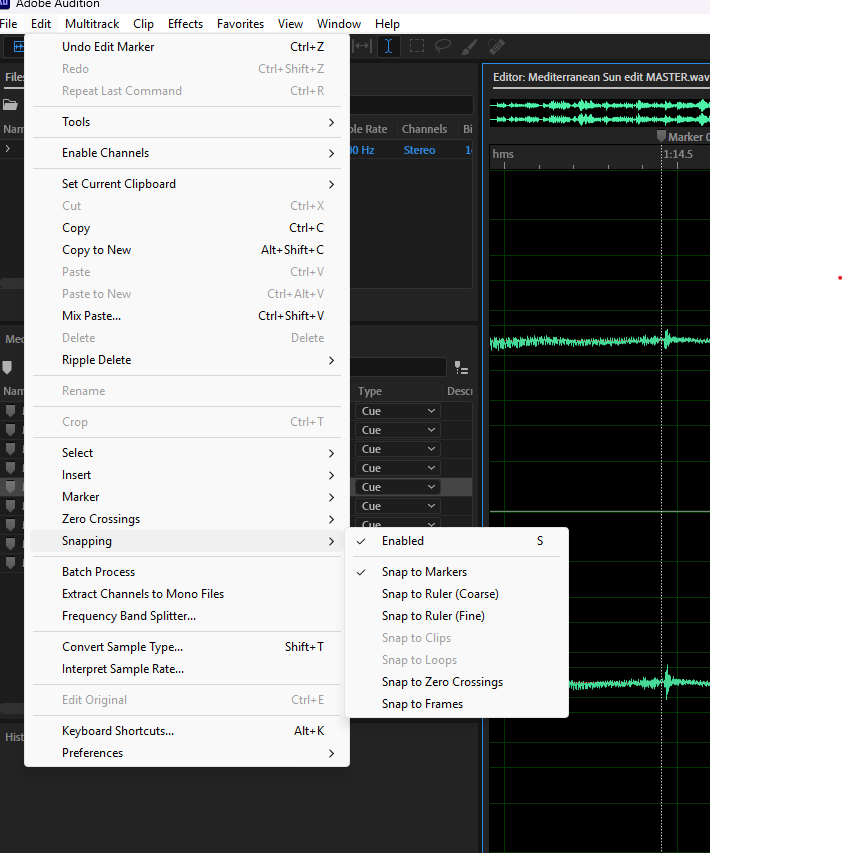Click the Stereo channel value
Image resolution: width=843 pixels, height=853 pixels.
(419, 150)
